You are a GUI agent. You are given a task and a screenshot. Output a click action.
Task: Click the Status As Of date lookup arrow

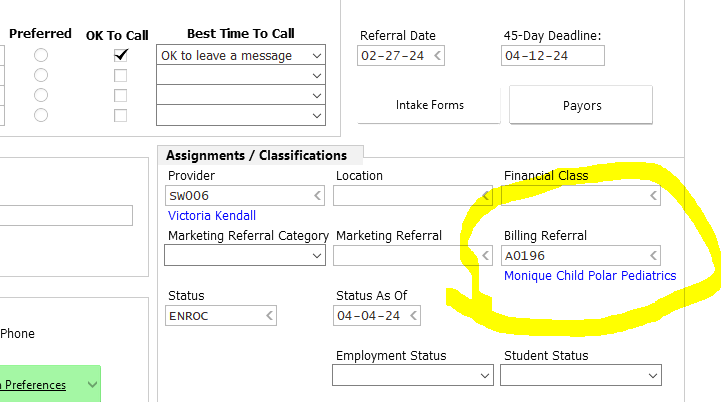[x=412, y=316]
